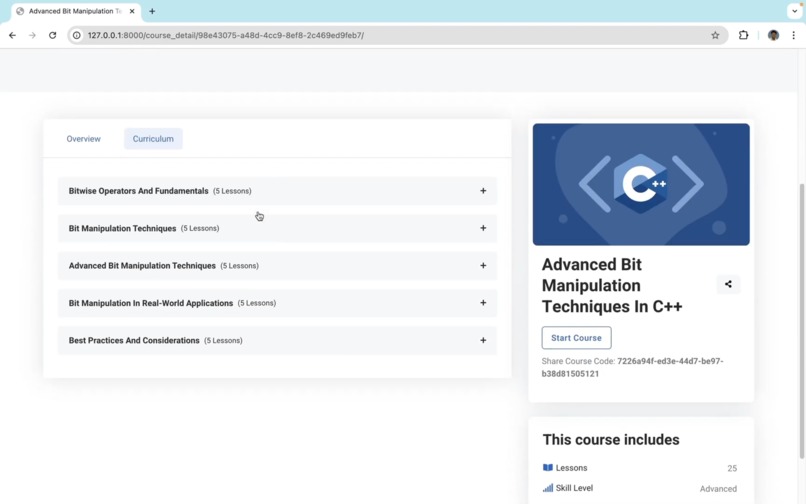Click the Best Practices And Considerations section title

134,340
